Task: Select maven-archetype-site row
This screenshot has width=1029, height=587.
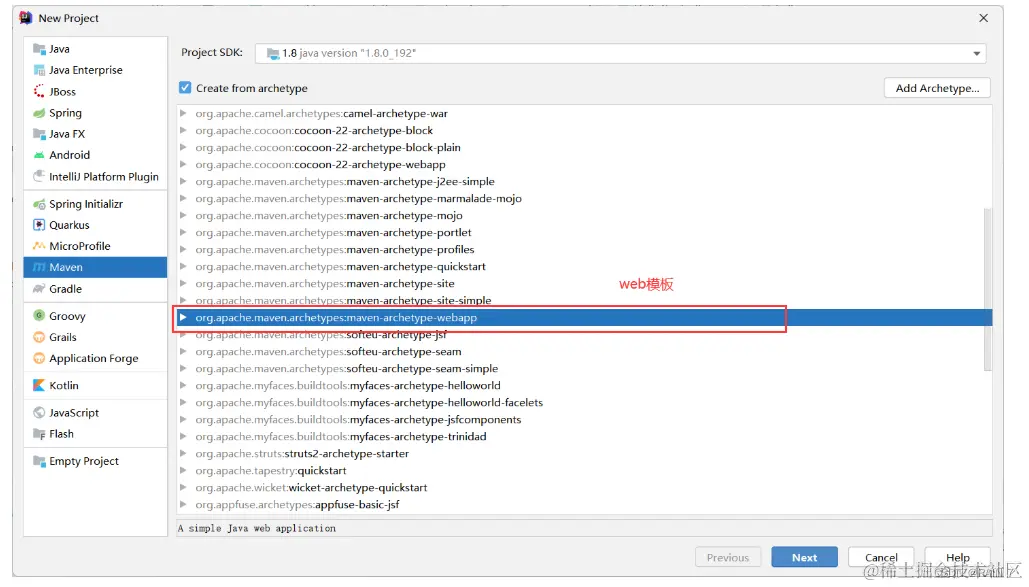Action: pyautogui.click(x=584, y=284)
